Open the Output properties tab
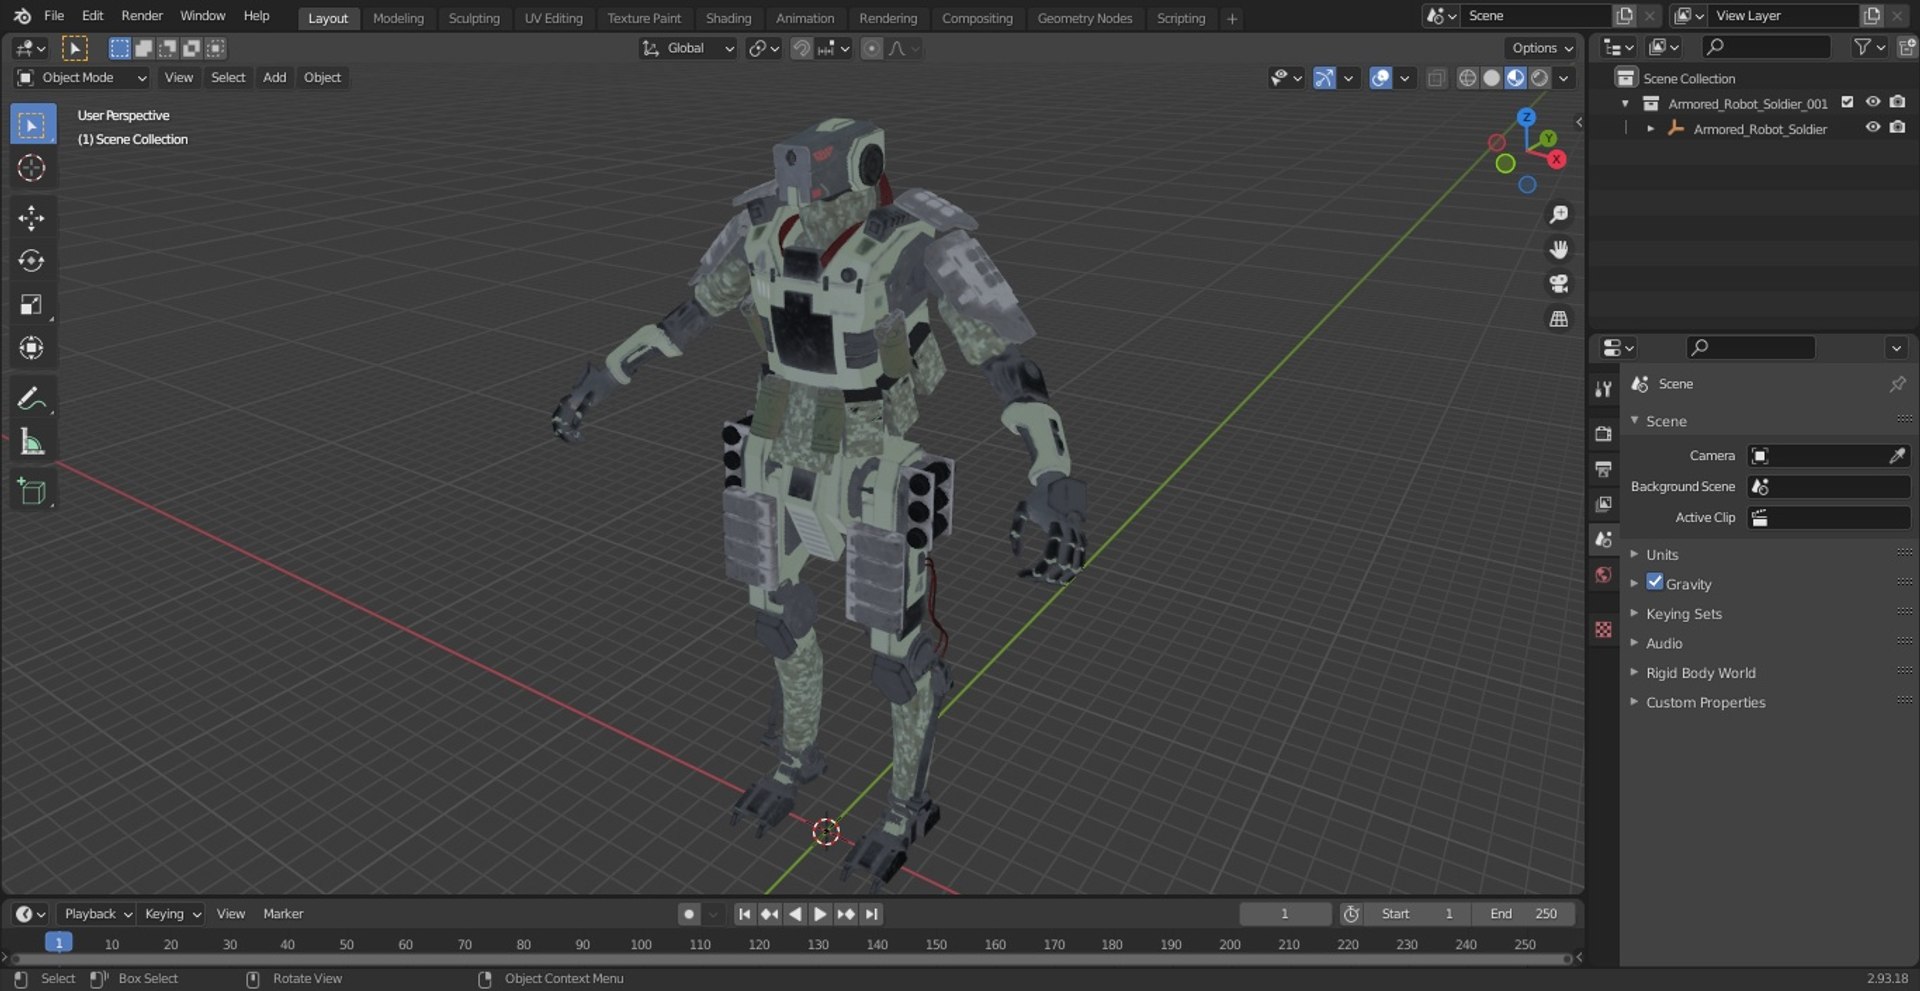Viewport: 1920px width, 991px height. tap(1603, 469)
